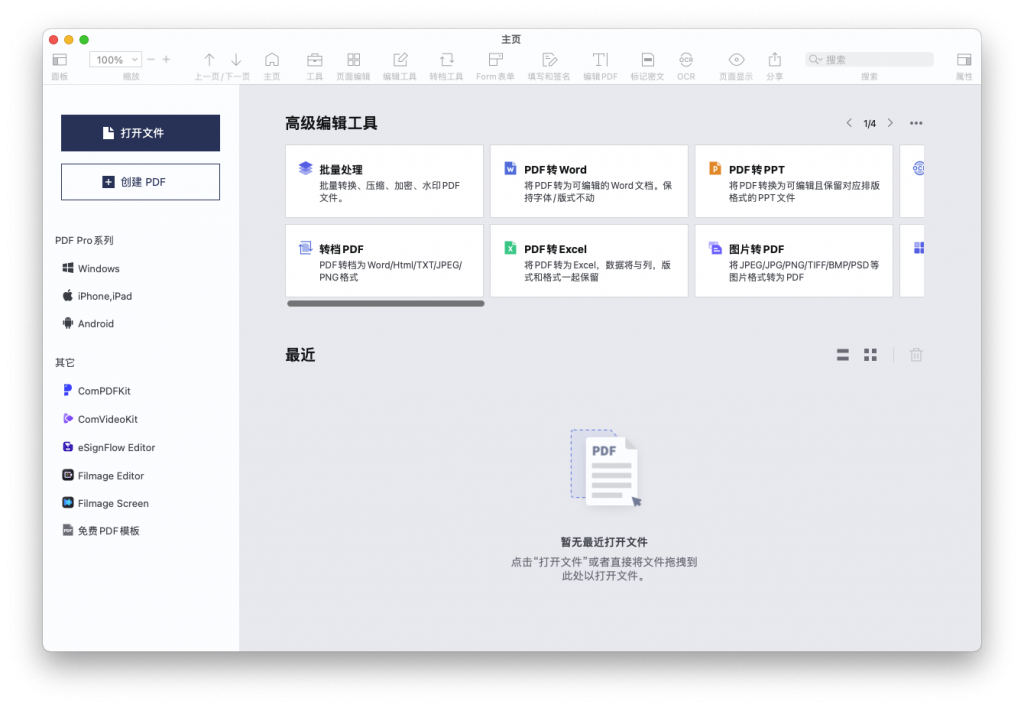Go to previous page with up arrow

pos(209,59)
